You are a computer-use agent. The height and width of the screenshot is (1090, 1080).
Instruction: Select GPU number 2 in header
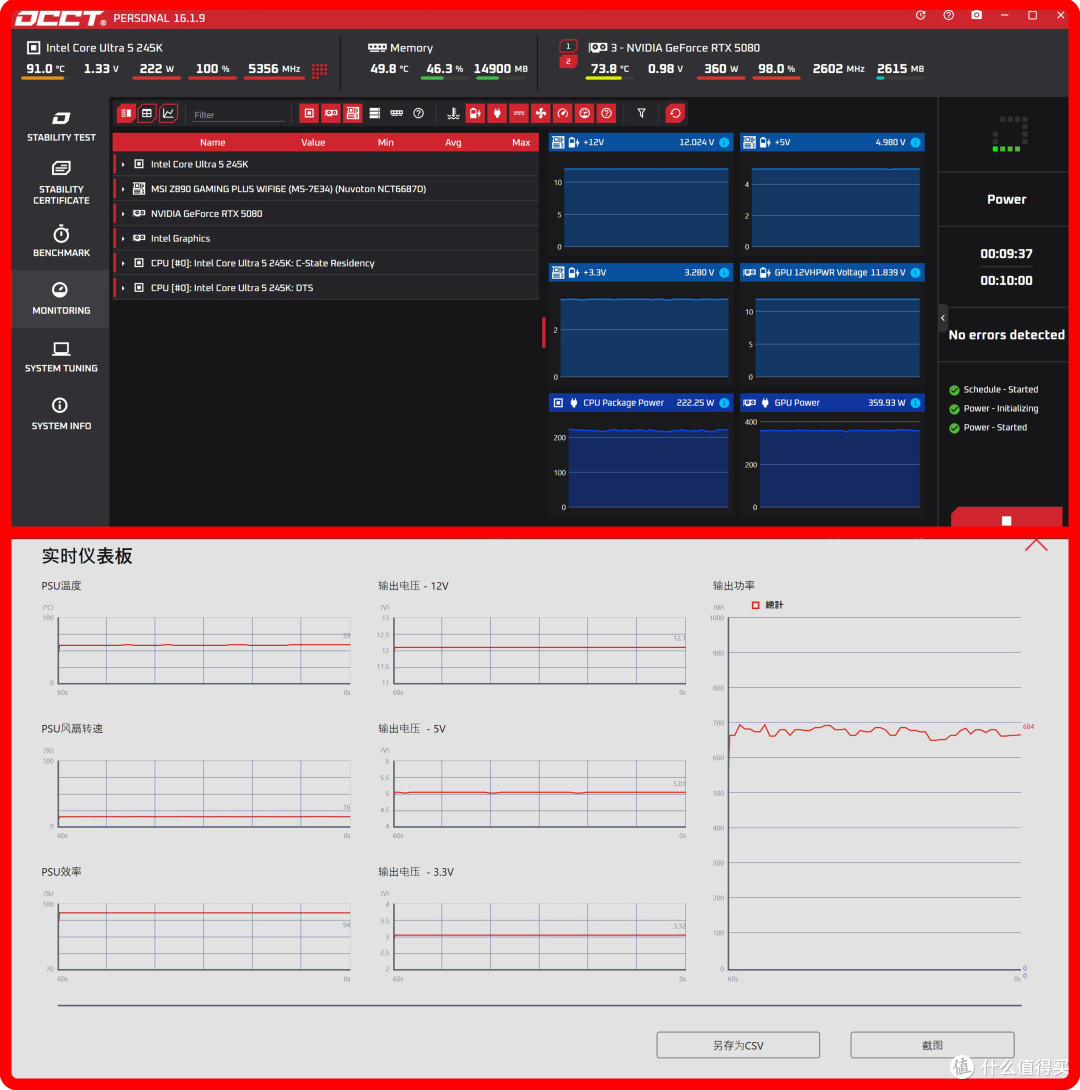click(x=568, y=62)
